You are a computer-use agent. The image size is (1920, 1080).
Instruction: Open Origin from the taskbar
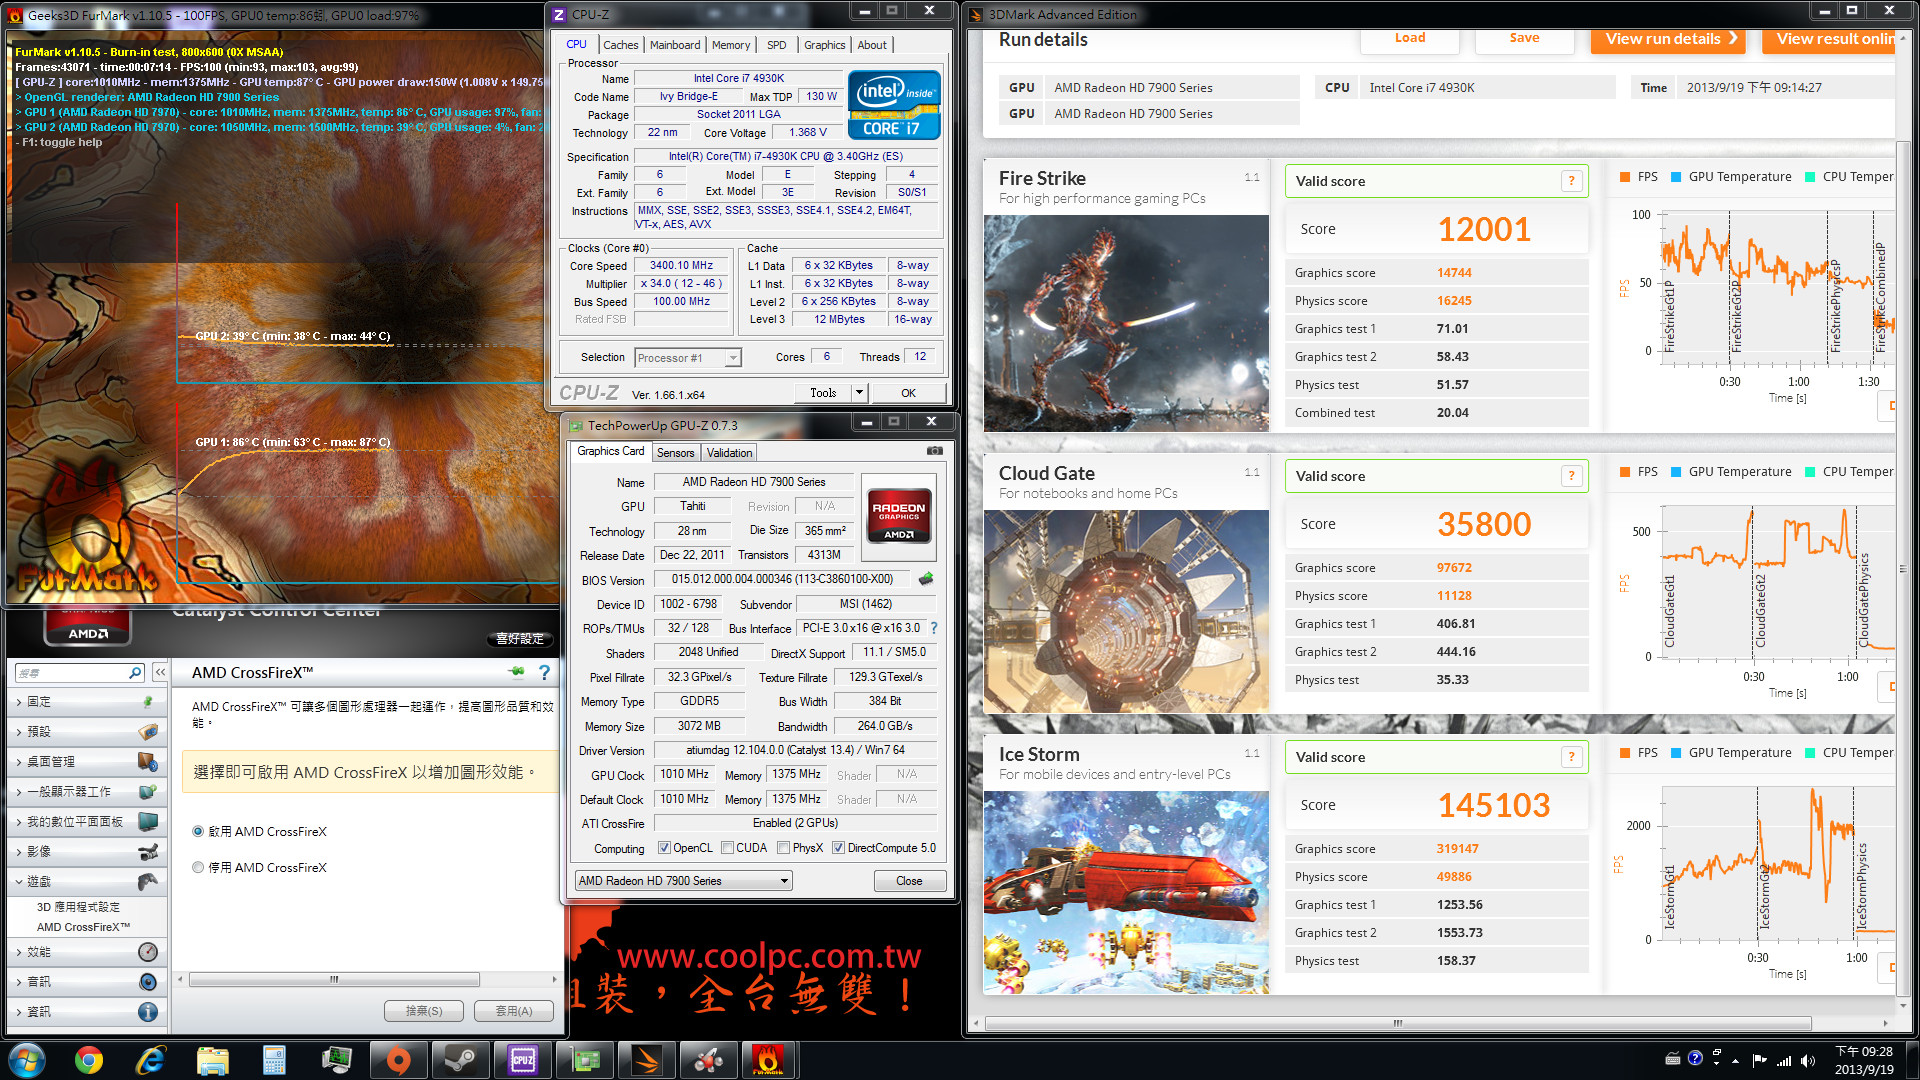pyautogui.click(x=398, y=1059)
